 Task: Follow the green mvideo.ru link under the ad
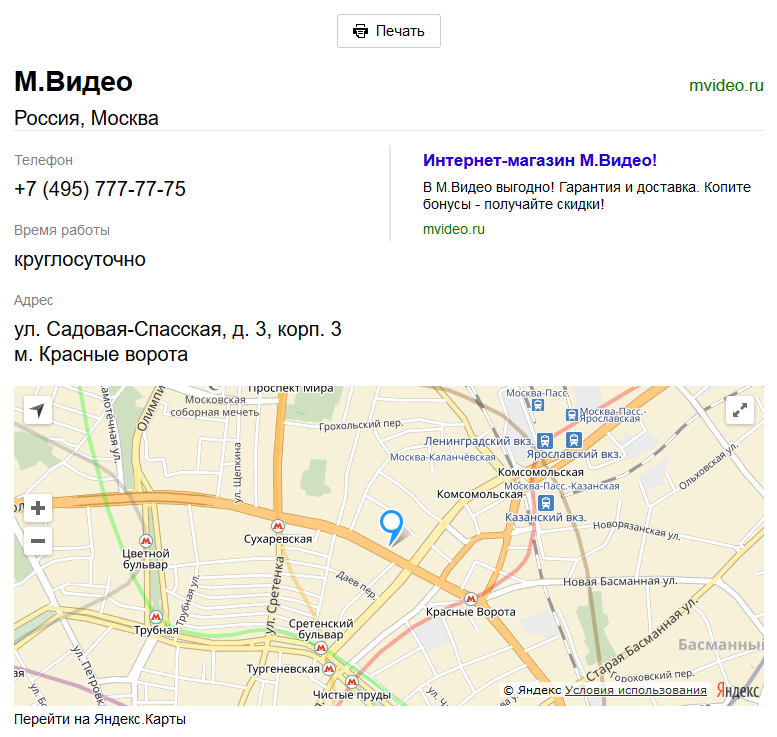[453, 229]
